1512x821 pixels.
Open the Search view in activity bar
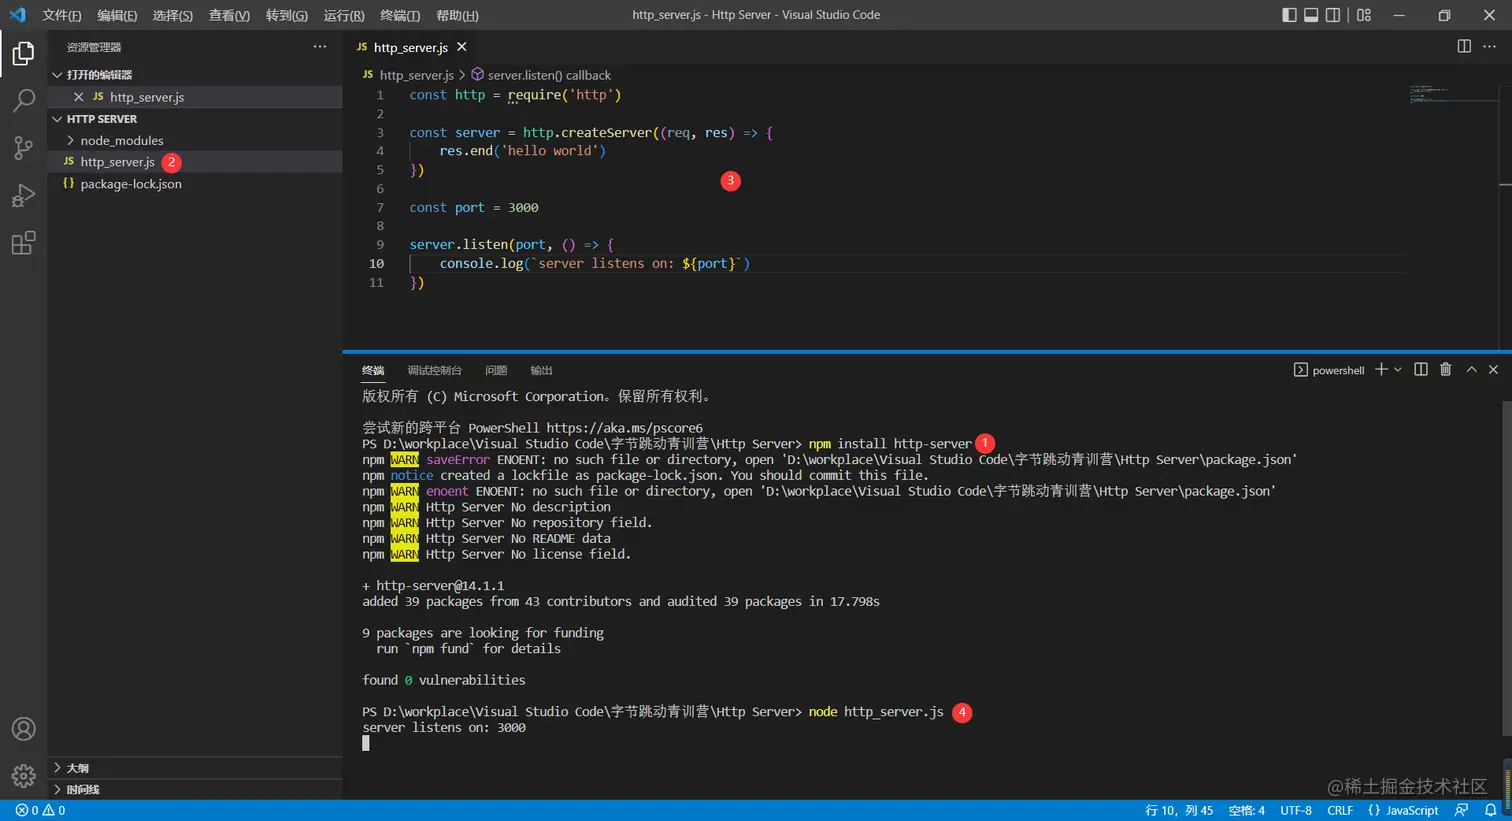(23, 100)
